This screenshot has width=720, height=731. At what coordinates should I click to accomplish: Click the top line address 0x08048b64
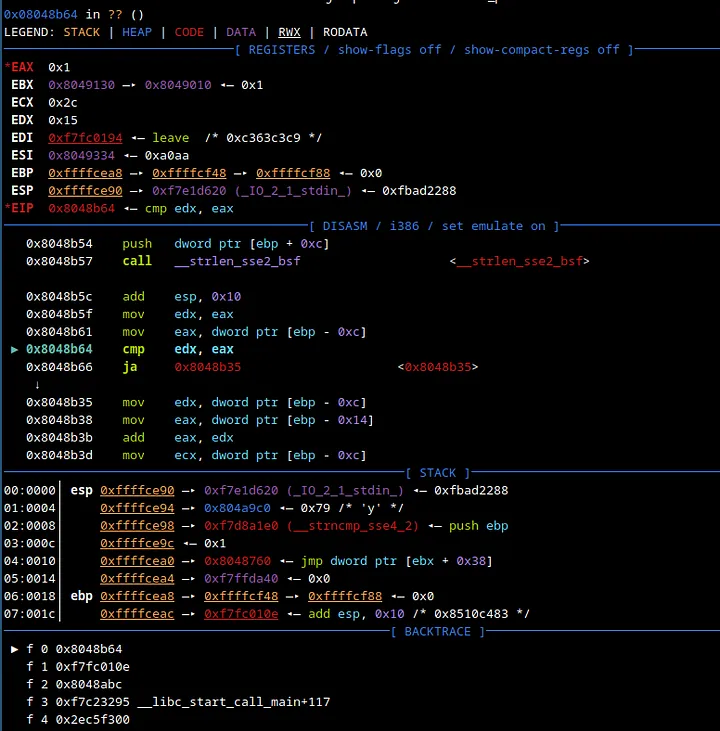(41, 14)
